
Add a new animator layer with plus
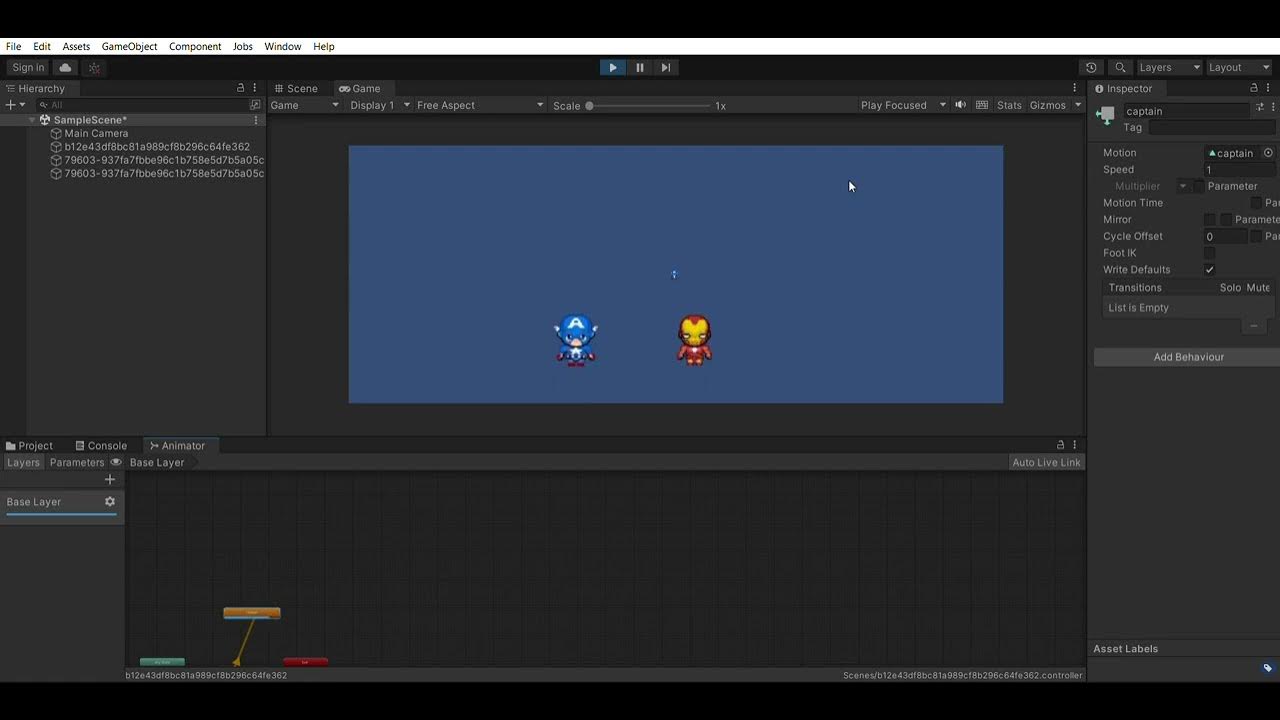pyautogui.click(x=110, y=479)
